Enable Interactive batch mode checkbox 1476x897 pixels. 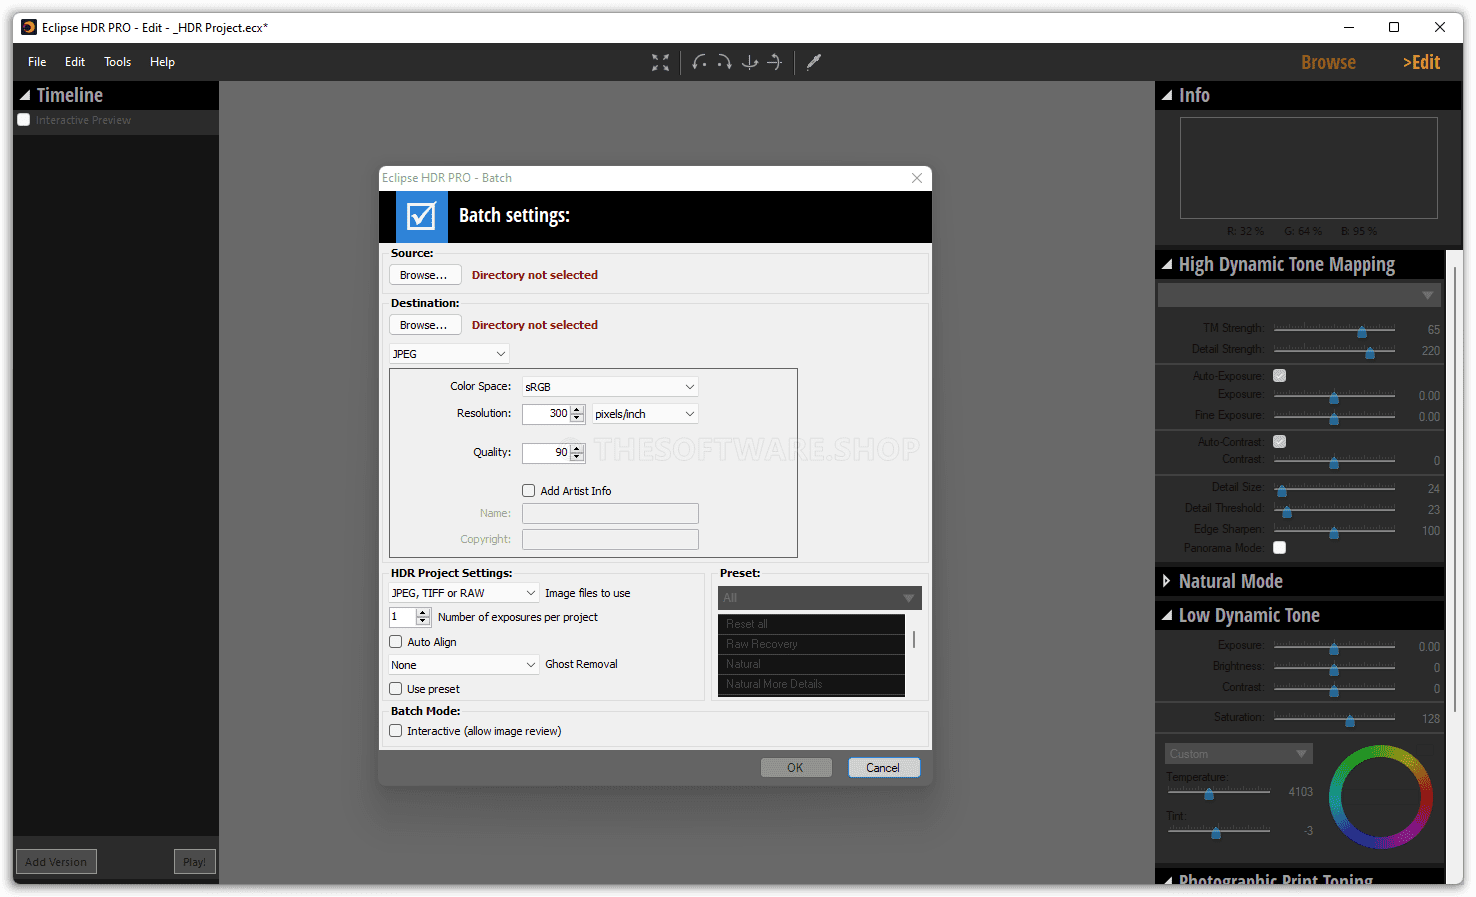[396, 731]
